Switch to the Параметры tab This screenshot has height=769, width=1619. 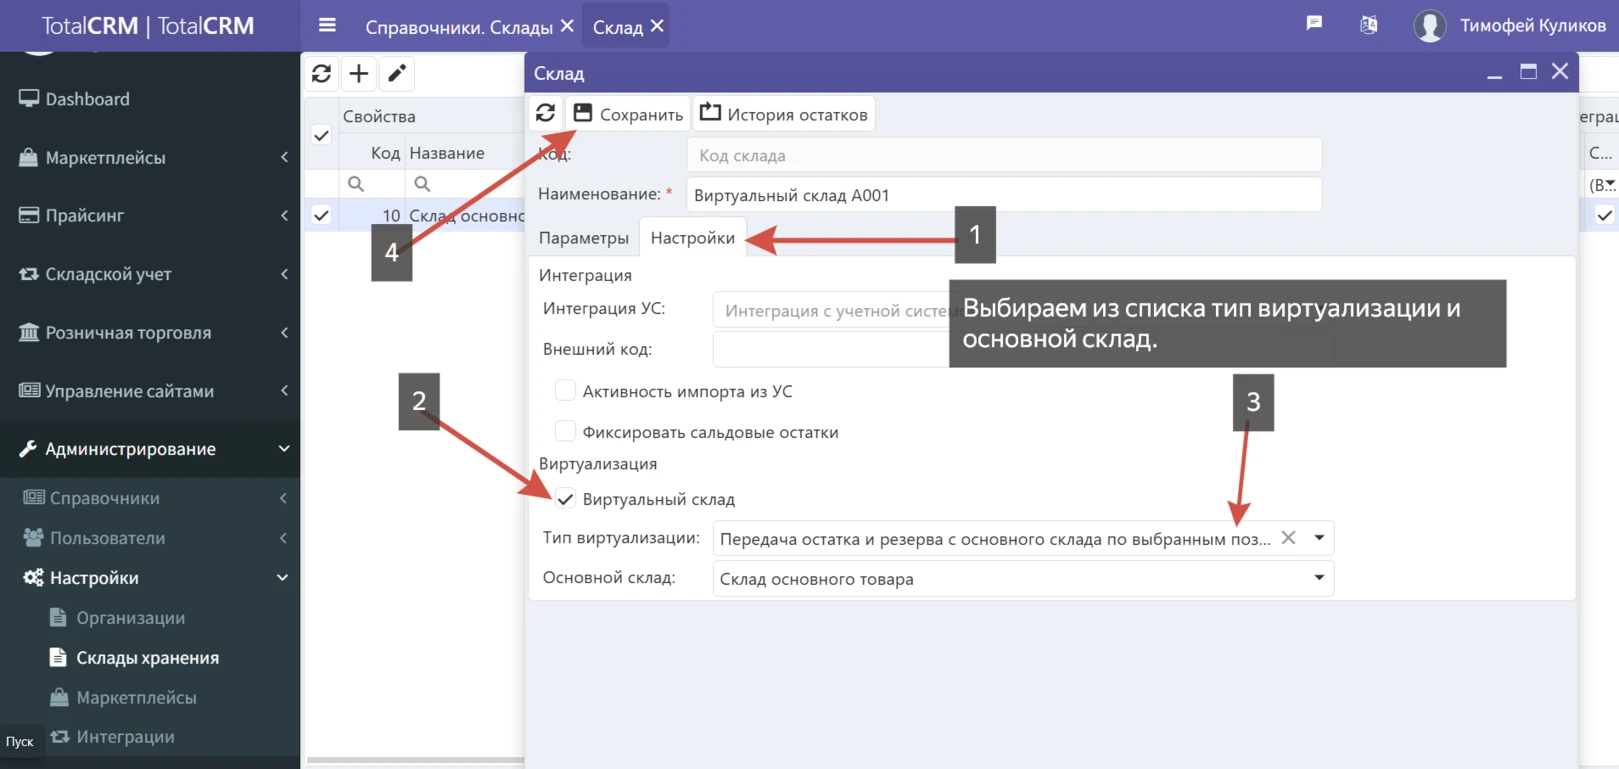click(583, 238)
